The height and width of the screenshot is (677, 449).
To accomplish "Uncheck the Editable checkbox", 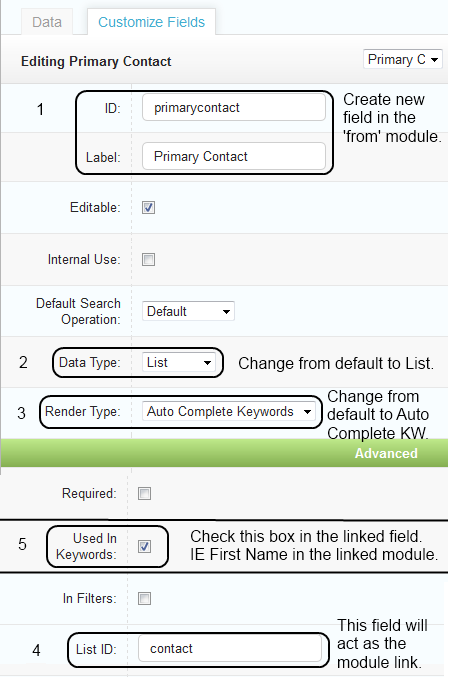I will pos(149,208).
